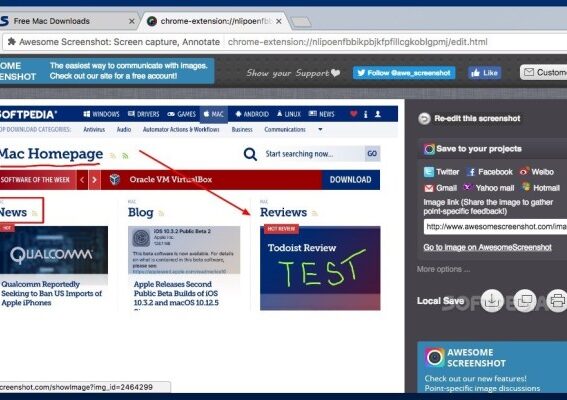Show next software of the week

click(x=94, y=180)
